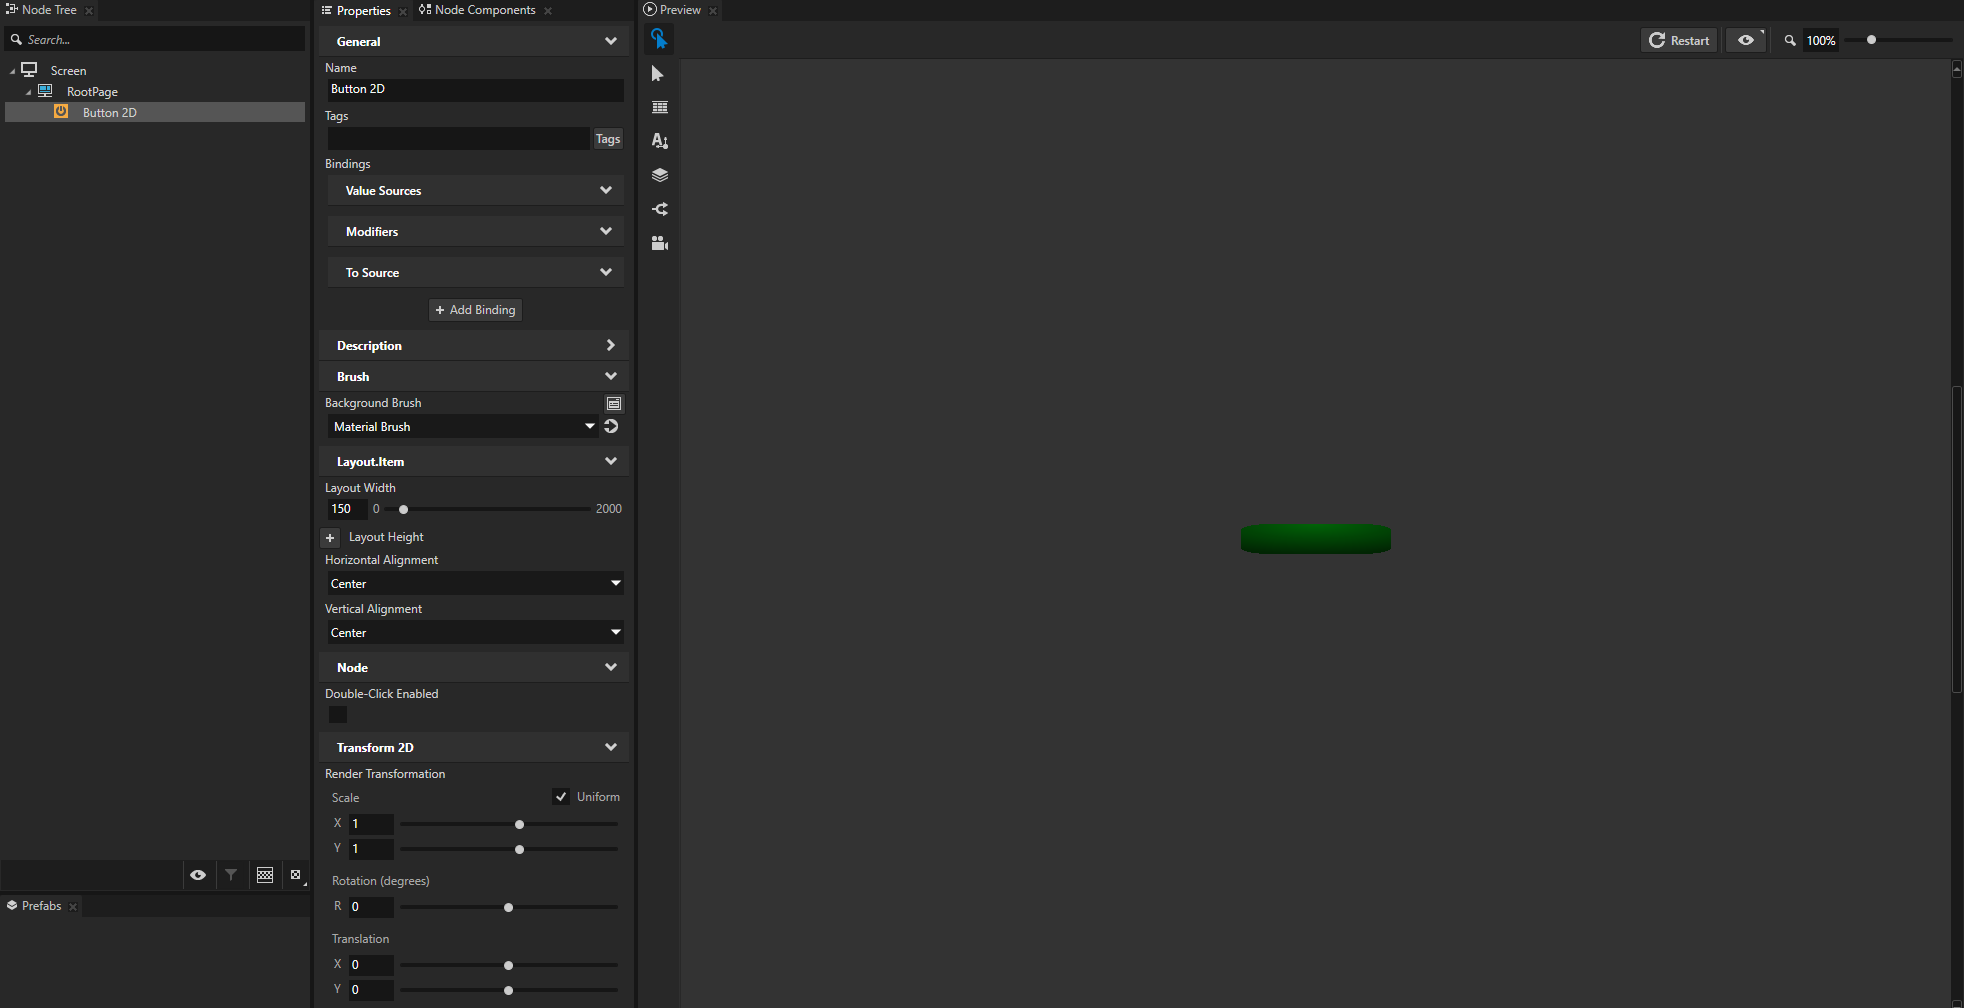This screenshot has height=1008, width=1964.
Task: Click the filter icon below the Node Tree
Action: tap(232, 874)
